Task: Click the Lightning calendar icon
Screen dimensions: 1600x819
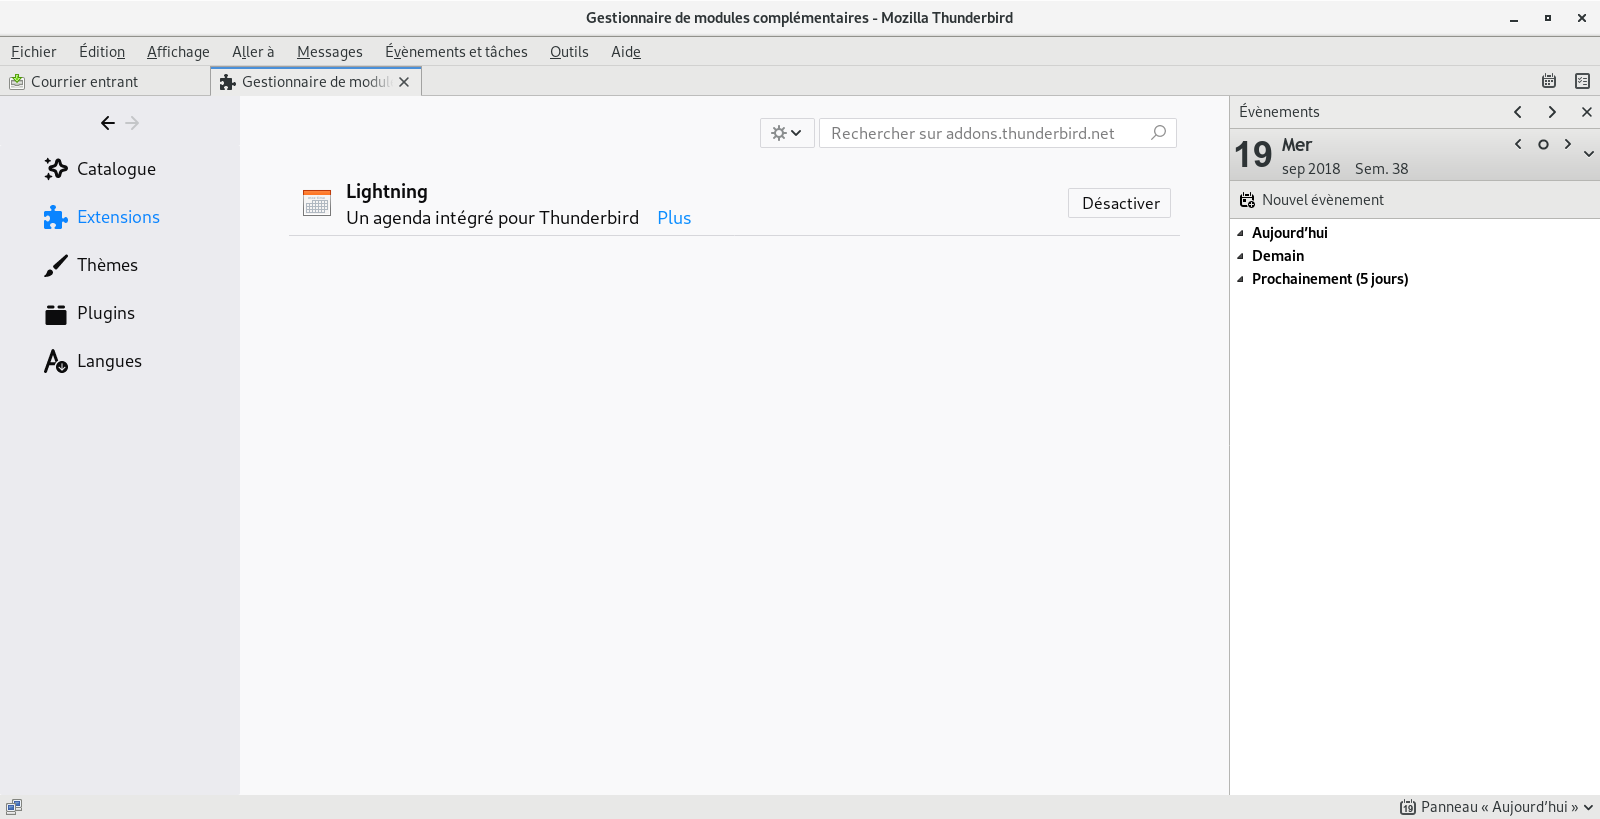Action: [x=317, y=203]
